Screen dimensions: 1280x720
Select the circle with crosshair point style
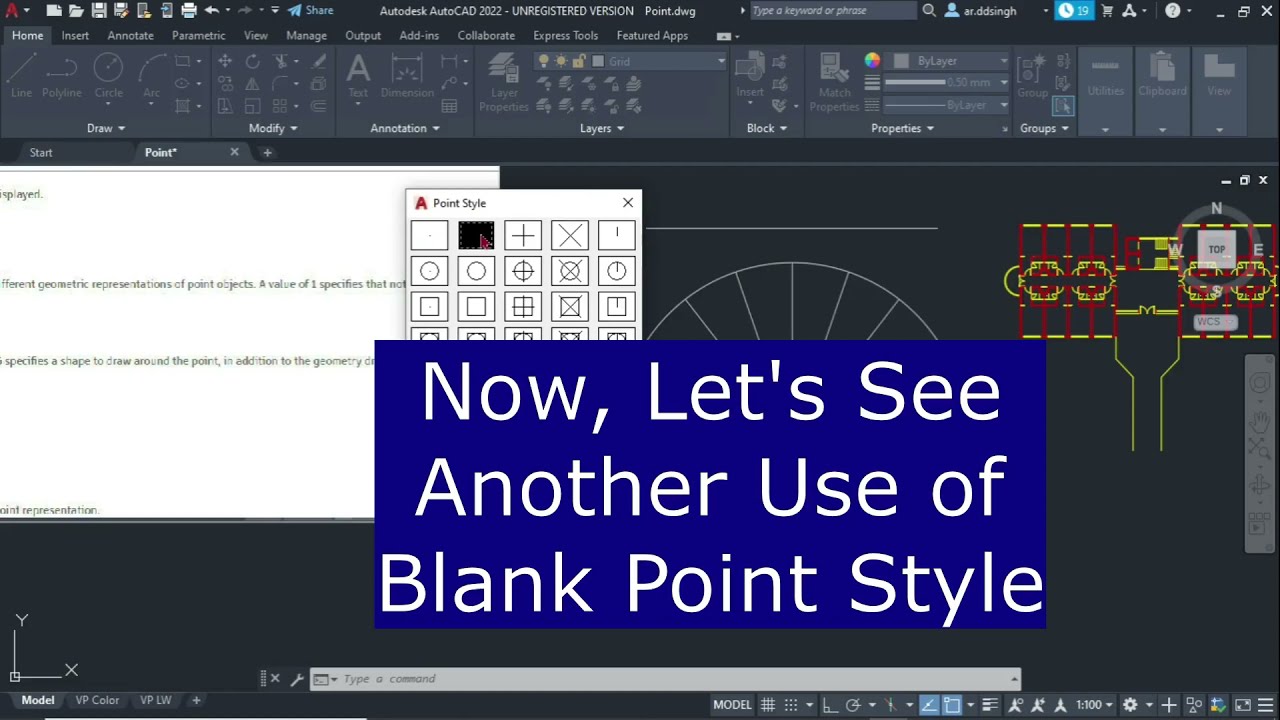[x=523, y=271]
